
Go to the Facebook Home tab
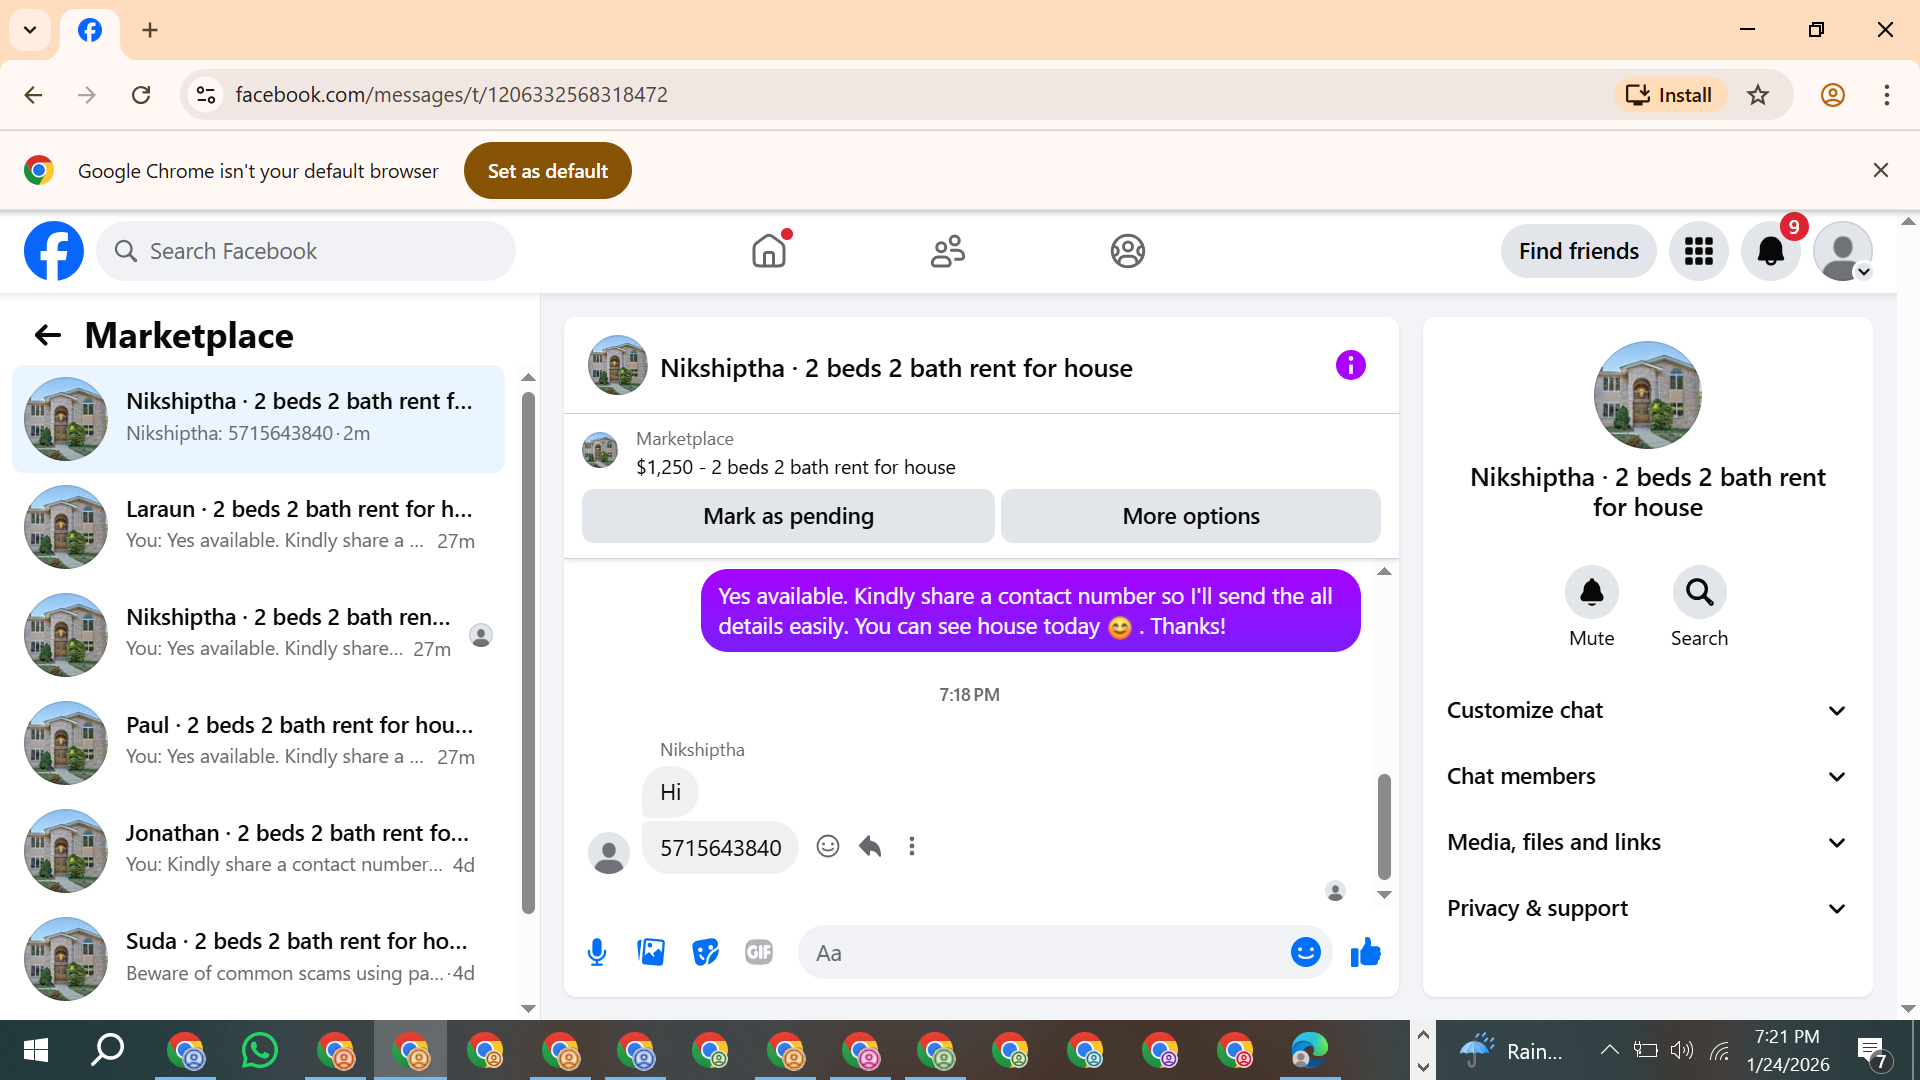pyautogui.click(x=769, y=251)
